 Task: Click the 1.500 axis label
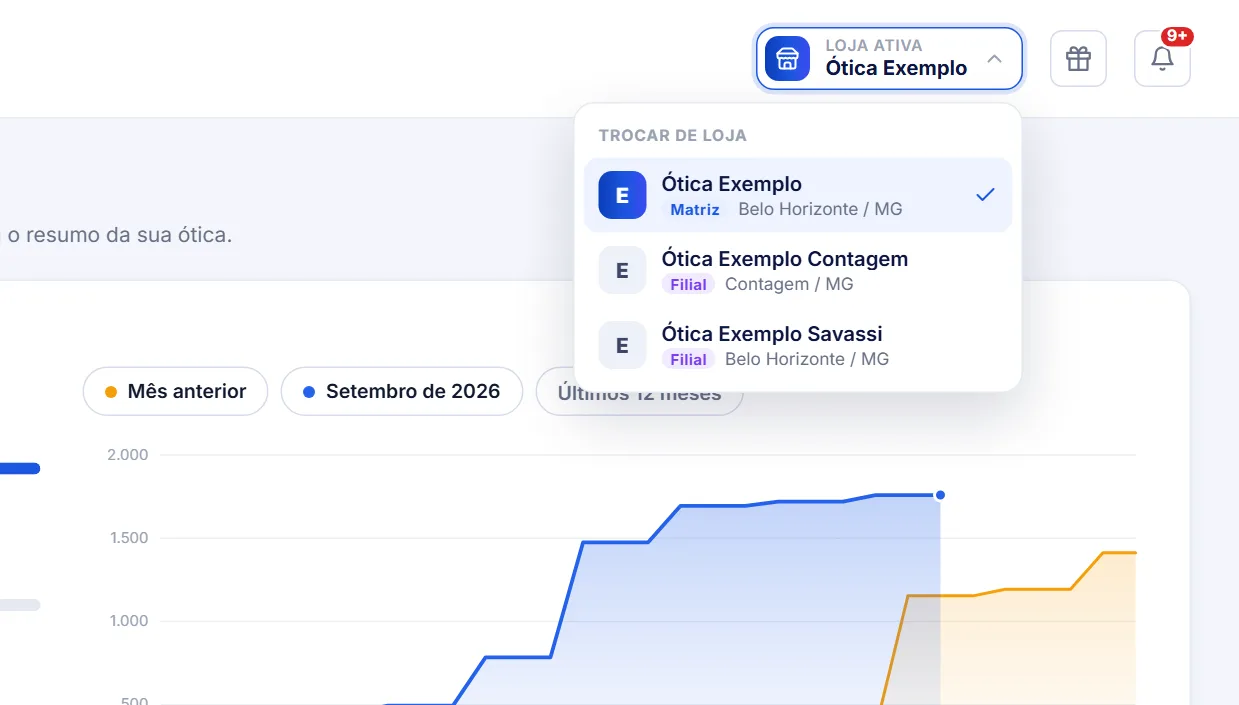point(127,538)
